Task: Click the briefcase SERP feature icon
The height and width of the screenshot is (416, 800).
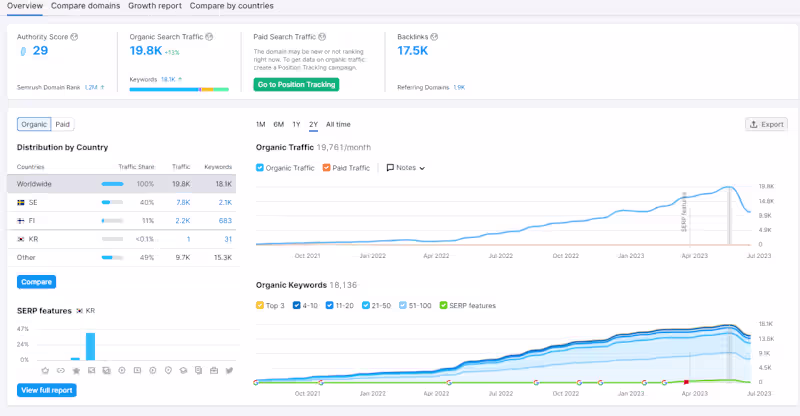Action: coord(214,371)
